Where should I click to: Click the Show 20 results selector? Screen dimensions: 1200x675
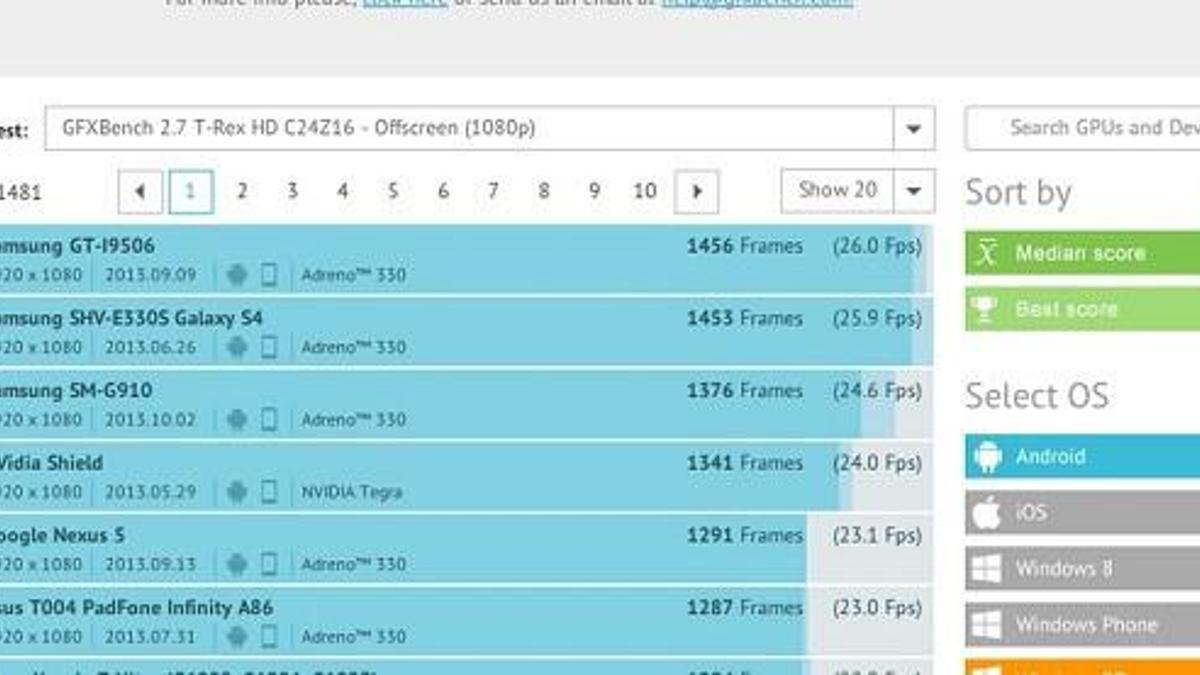(858, 191)
